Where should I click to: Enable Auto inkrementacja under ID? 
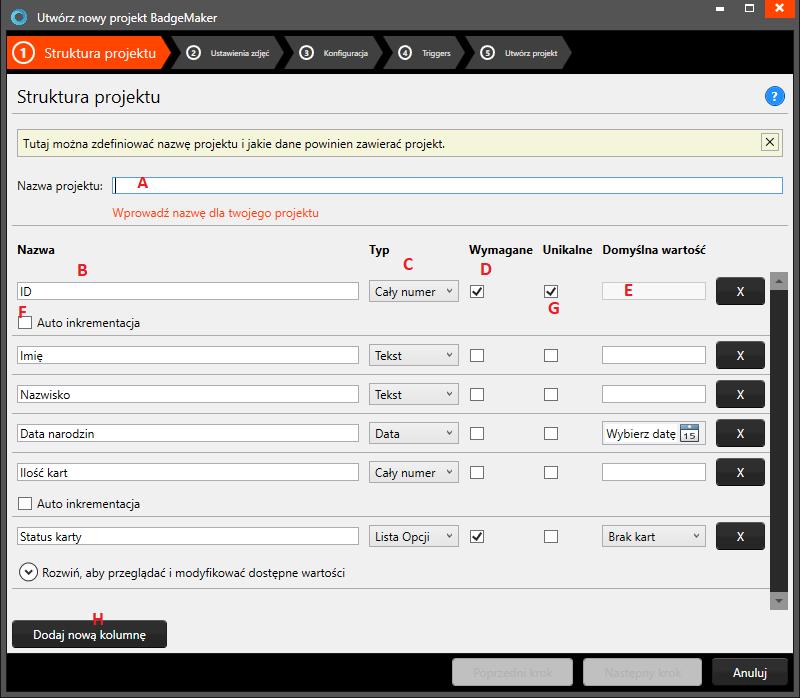point(25,322)
